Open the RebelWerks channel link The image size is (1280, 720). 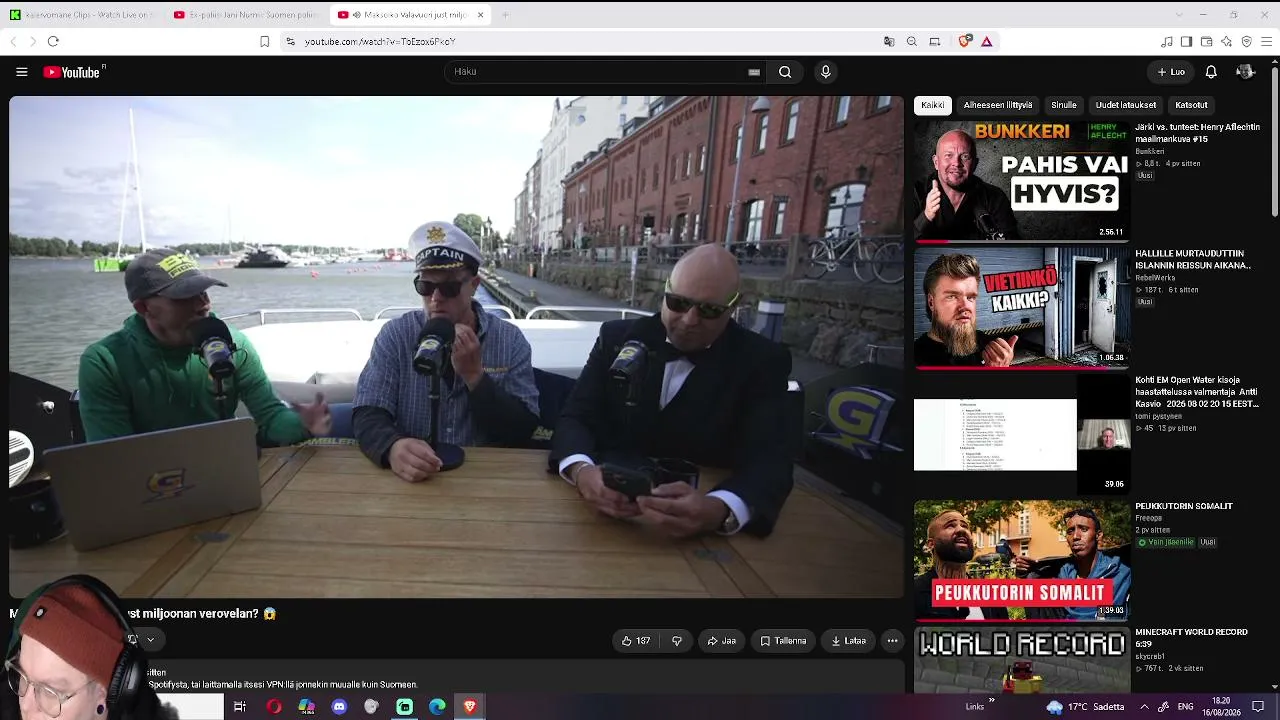1154,278
